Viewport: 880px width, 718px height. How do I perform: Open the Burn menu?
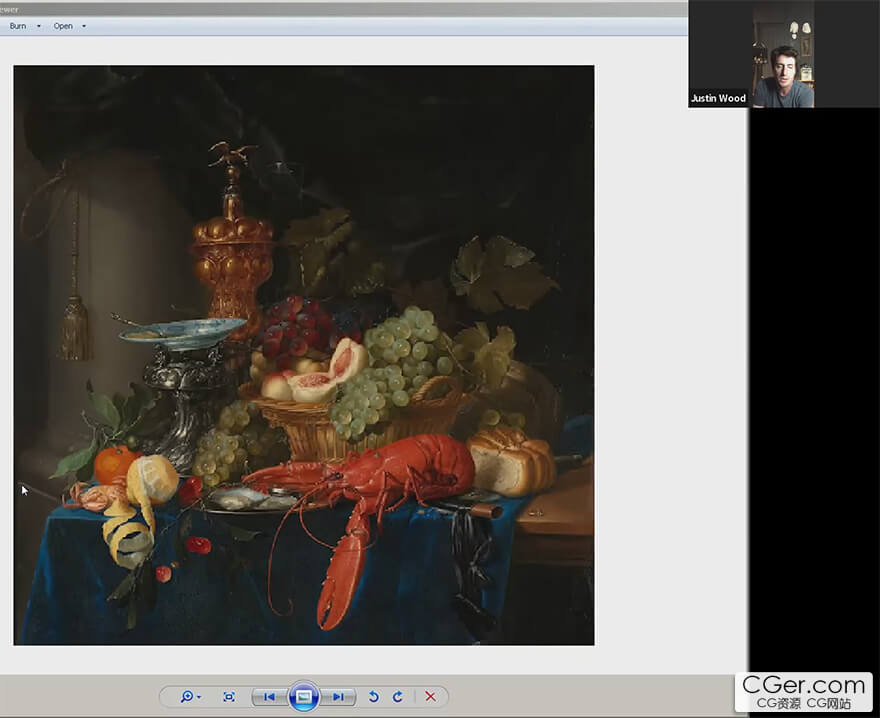click(18, 26)
